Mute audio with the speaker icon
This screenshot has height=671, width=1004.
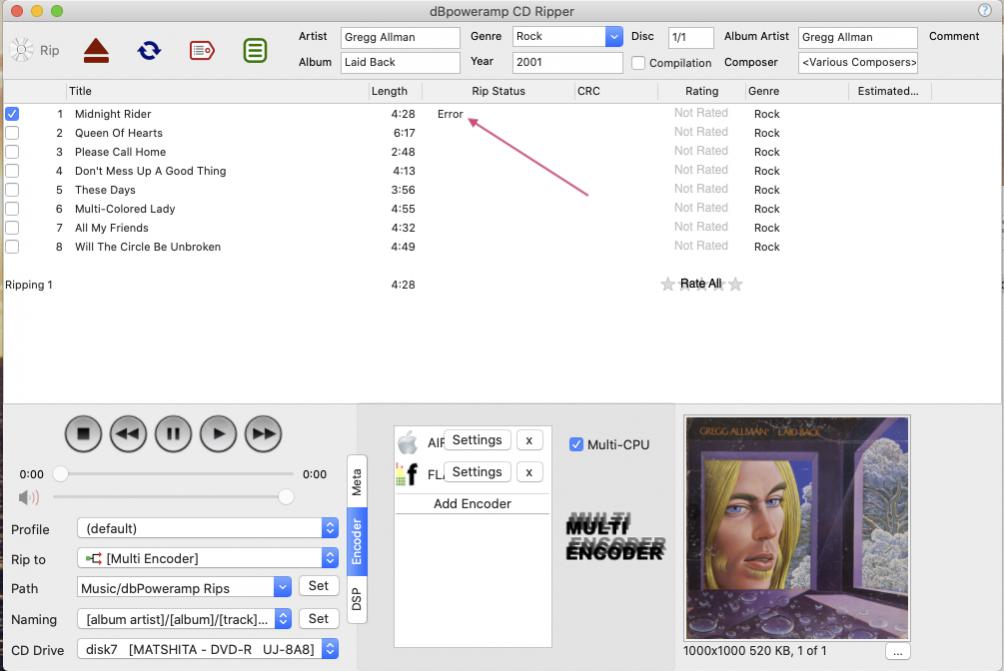pyautogui.click(x=29, y=497)
